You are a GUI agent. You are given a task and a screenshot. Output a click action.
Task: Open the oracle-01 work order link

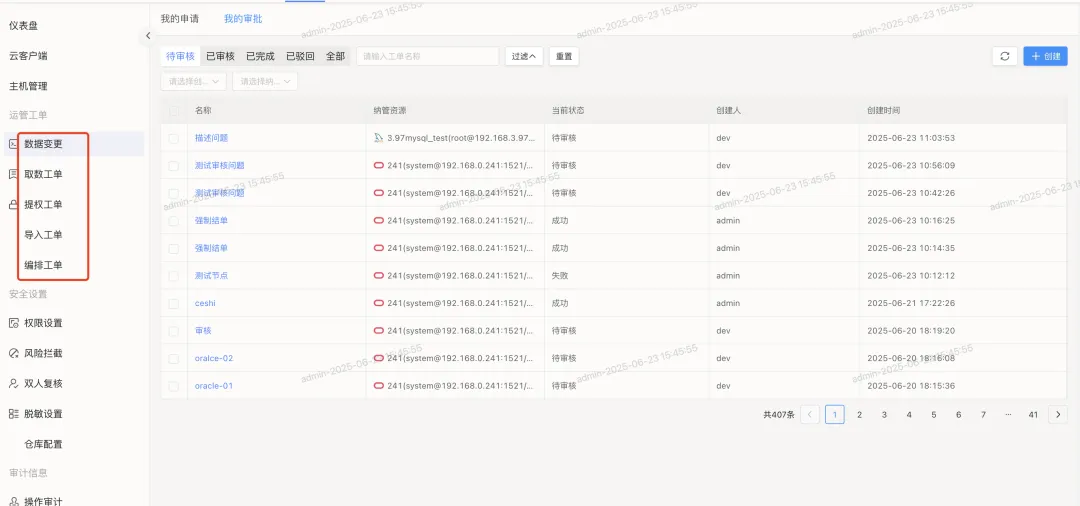coord(214,386)
